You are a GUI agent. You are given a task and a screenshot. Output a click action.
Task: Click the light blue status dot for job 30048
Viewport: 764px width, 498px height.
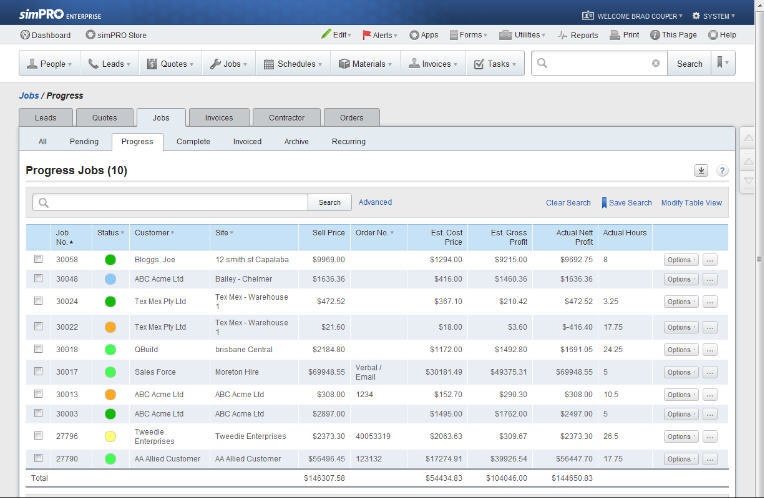tap(111, 279)
